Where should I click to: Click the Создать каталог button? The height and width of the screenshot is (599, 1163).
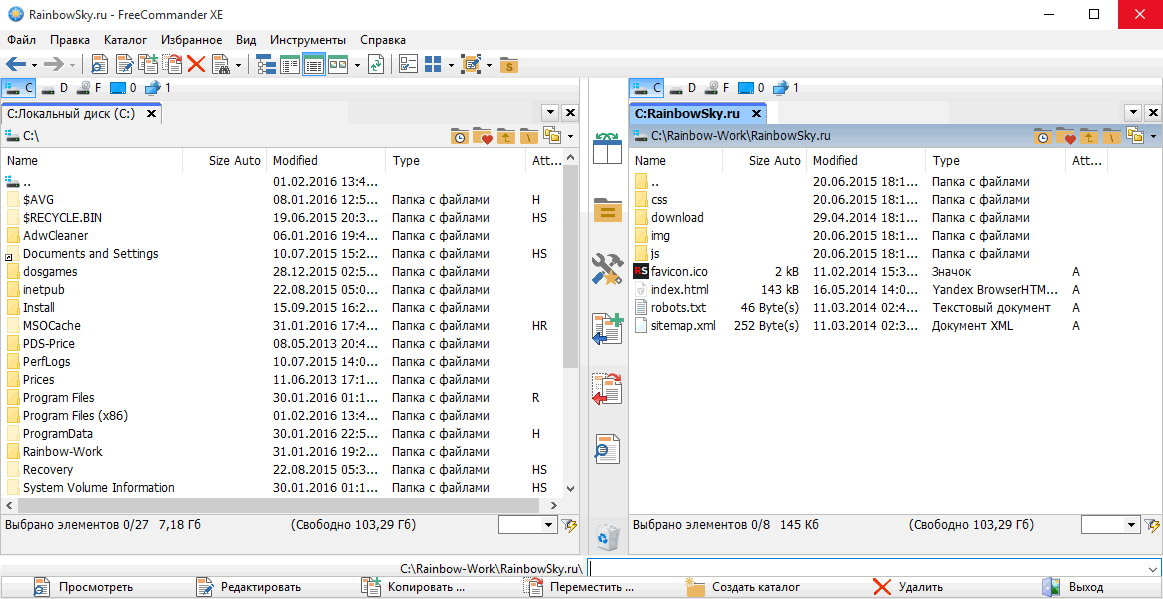pos(742,588)
